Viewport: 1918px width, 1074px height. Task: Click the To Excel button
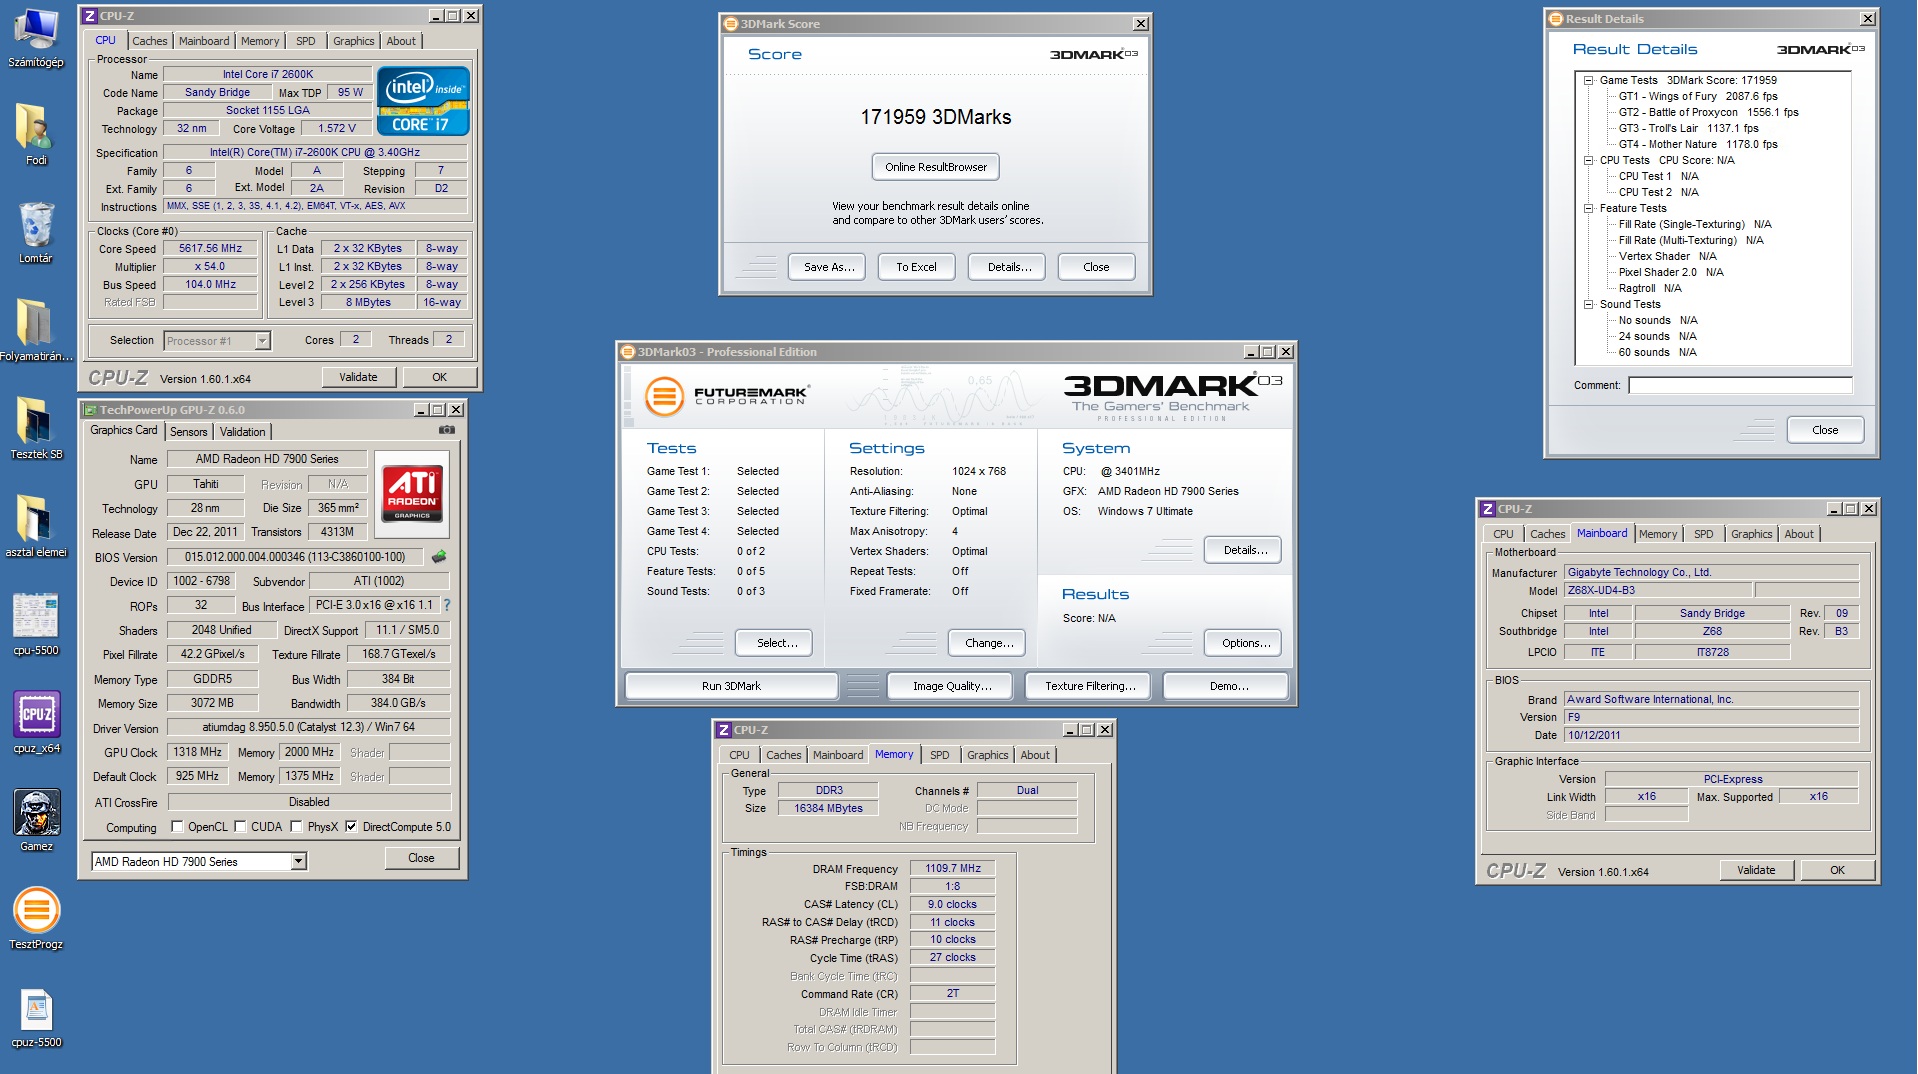click(917, 267)
